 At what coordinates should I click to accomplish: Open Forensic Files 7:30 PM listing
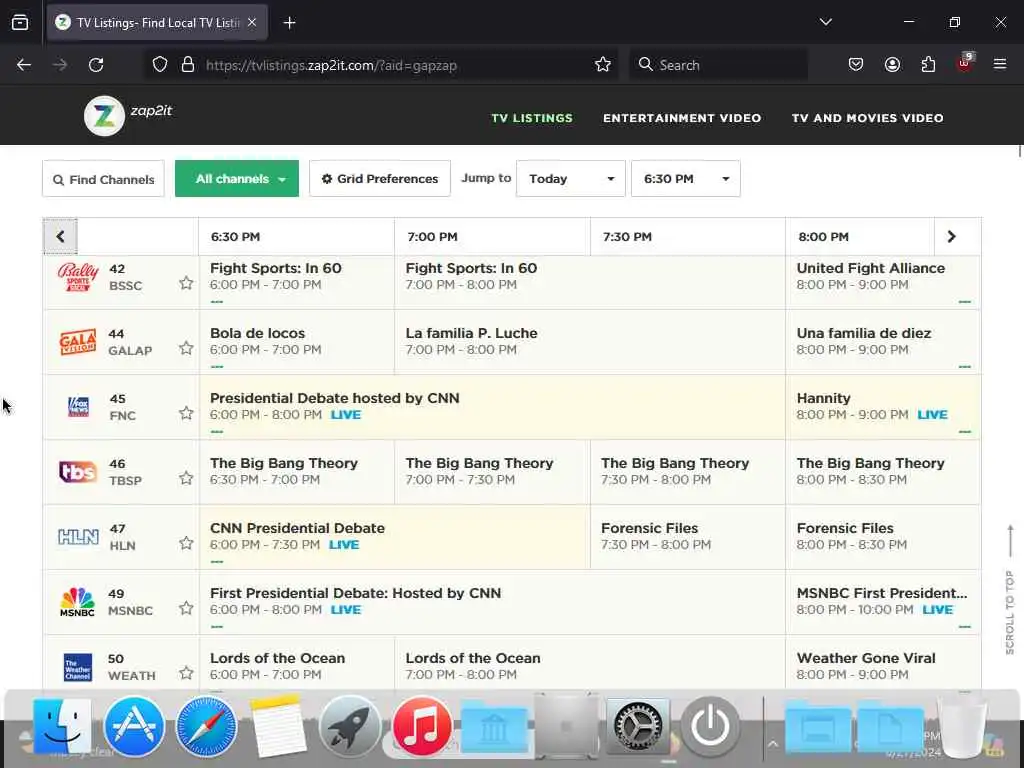click(x=687, y=536)
